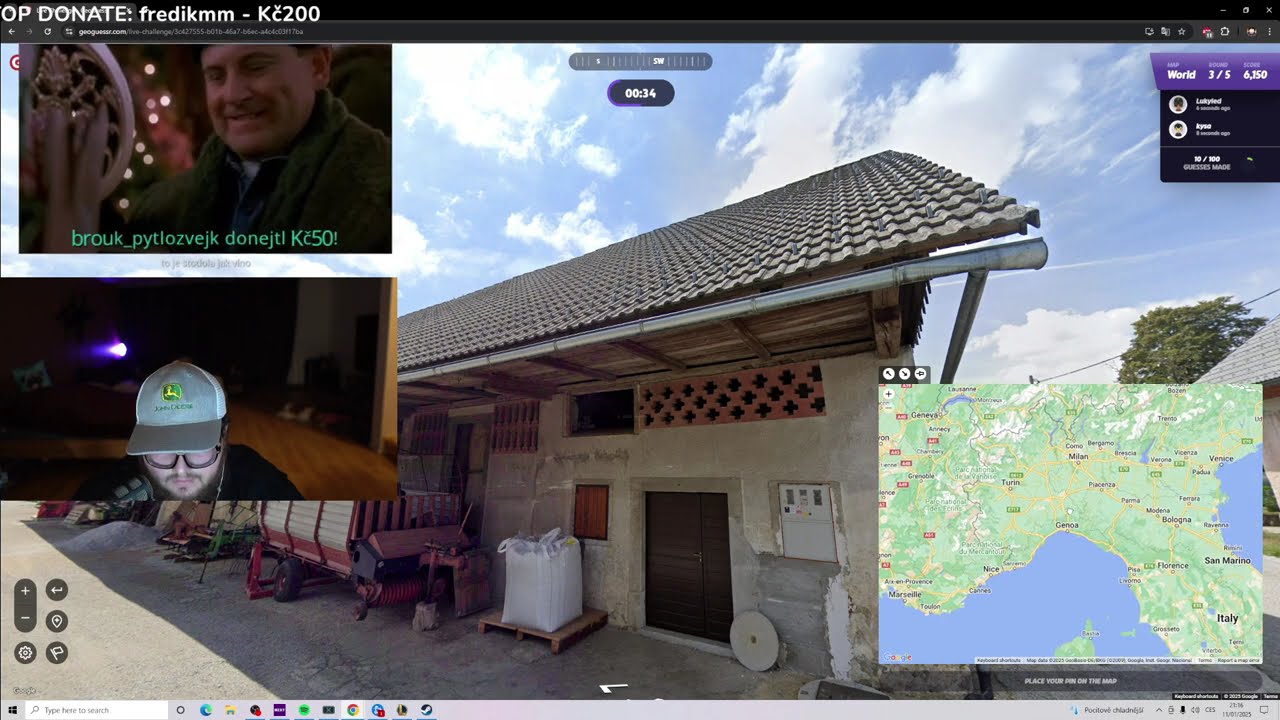Click Venice label on the guess map
The image size is (1280, 720).
click(x=1221, y=458)
